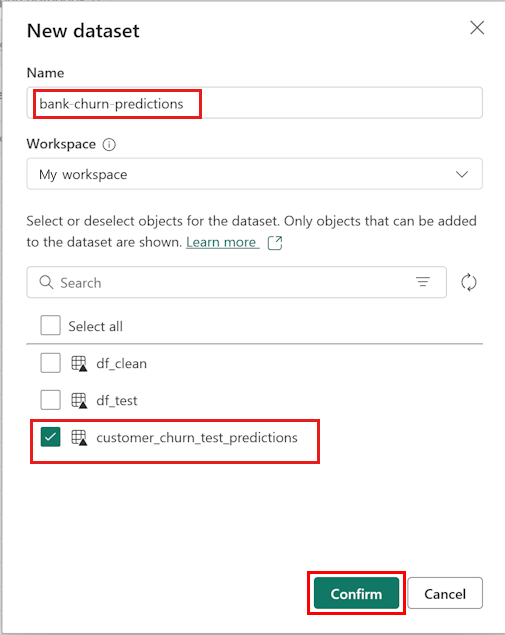Viewport: 505px width, 635px height.
Task: Select the customer_churn_test_predictions label
Action: [197, 438]
